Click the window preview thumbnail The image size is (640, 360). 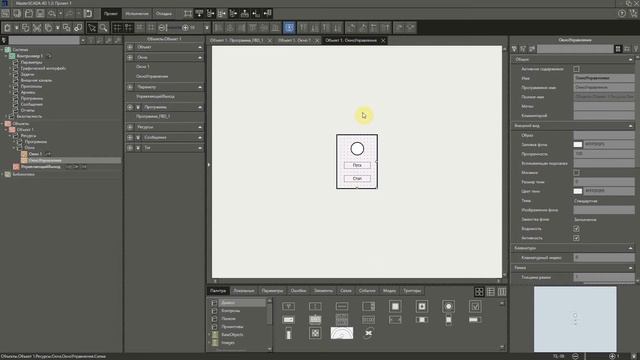pyautogui.click(x=575, y=319)
